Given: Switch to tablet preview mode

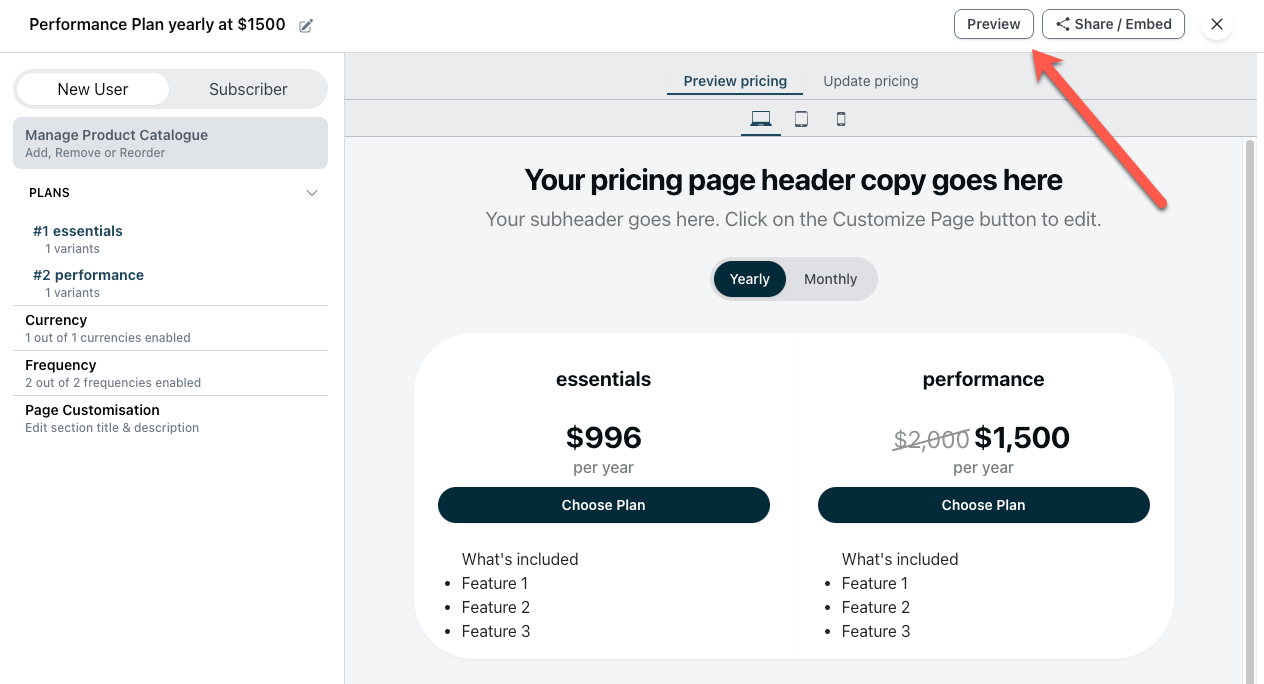Looking at the screenshot, I should (x=801, y=119).
